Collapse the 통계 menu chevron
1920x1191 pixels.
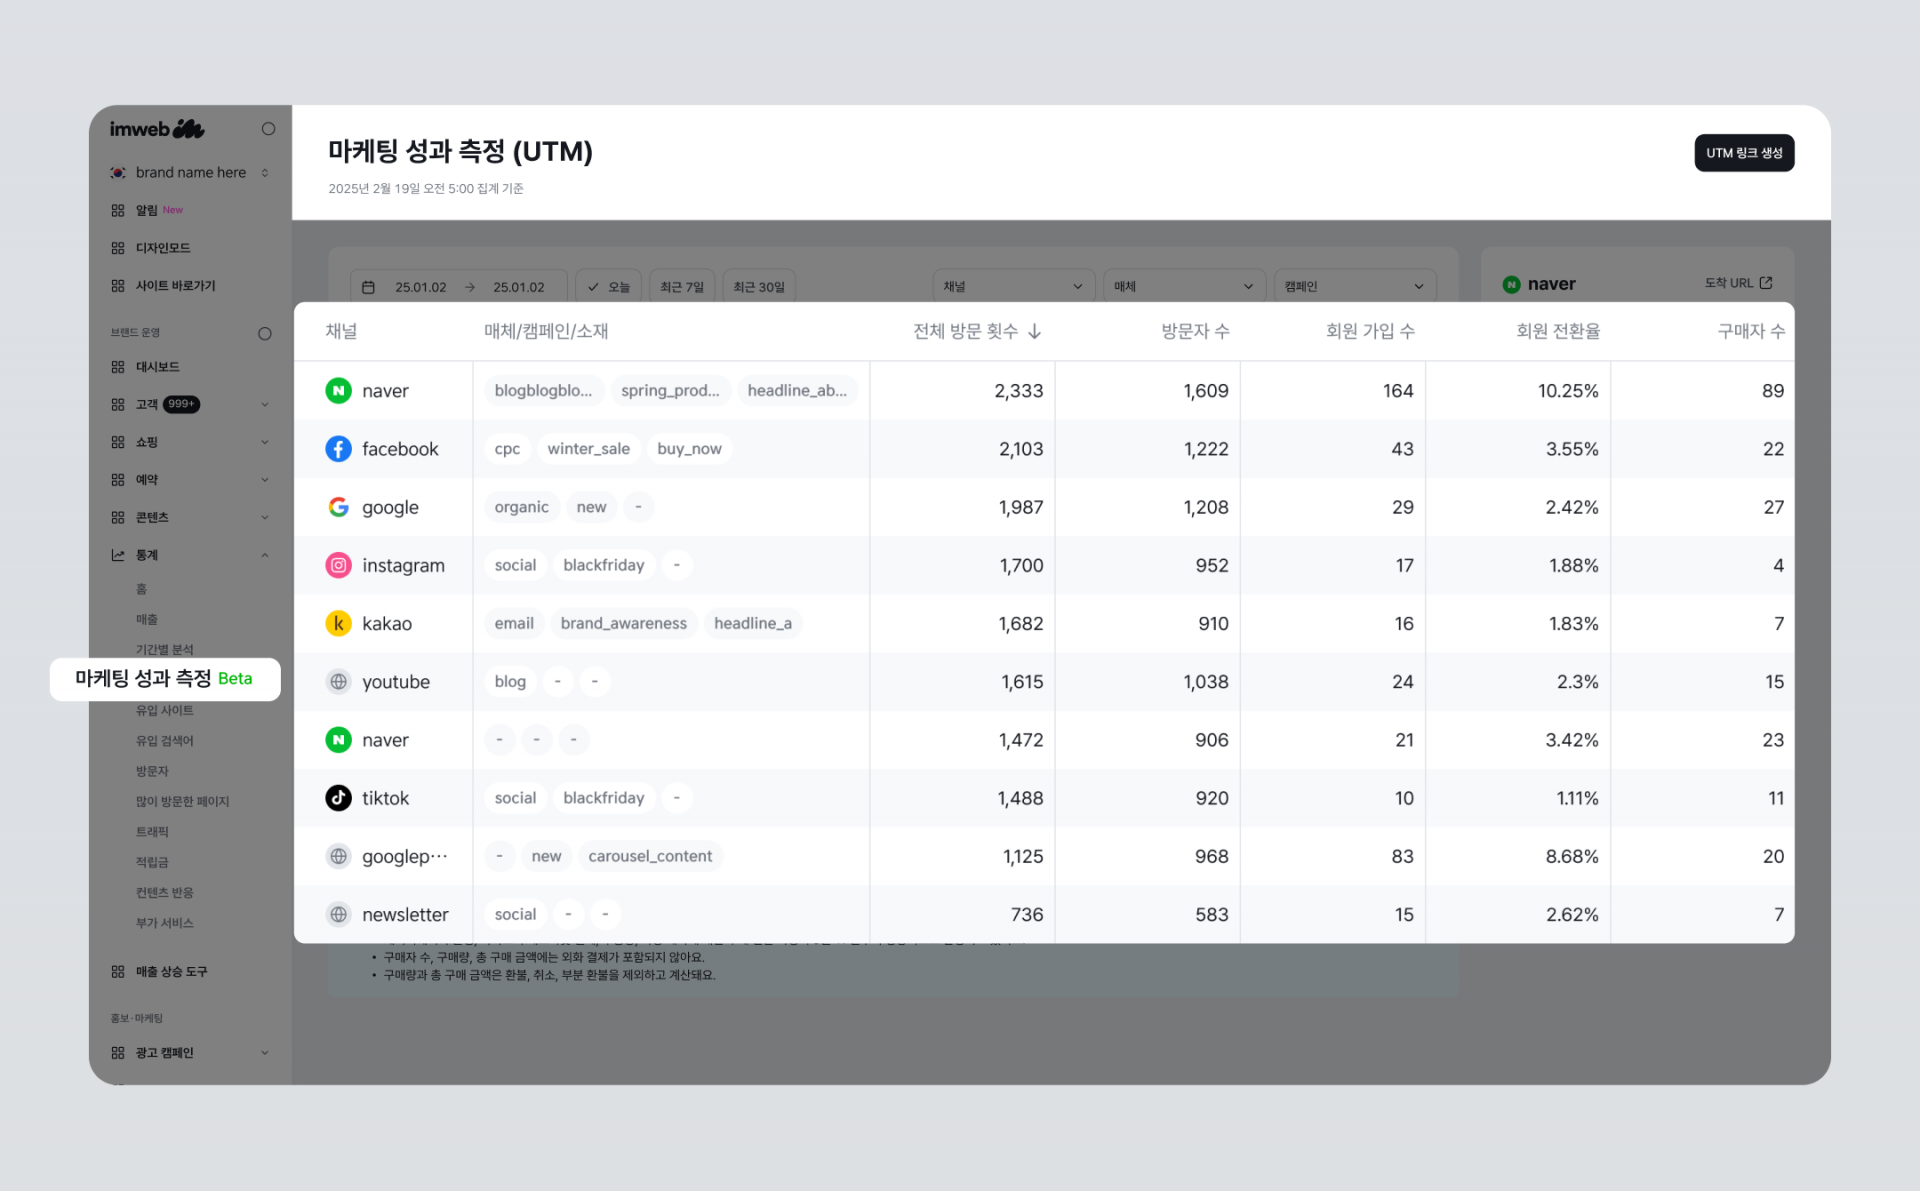pos(265,555)
